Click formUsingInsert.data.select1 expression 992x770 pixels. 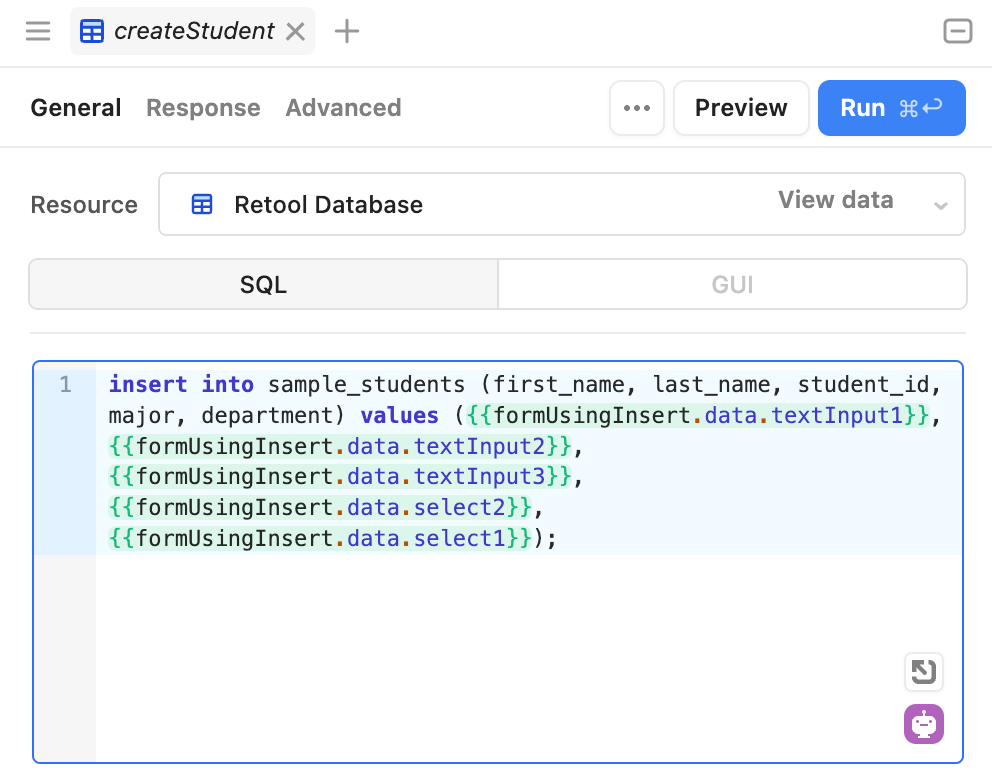320,538
